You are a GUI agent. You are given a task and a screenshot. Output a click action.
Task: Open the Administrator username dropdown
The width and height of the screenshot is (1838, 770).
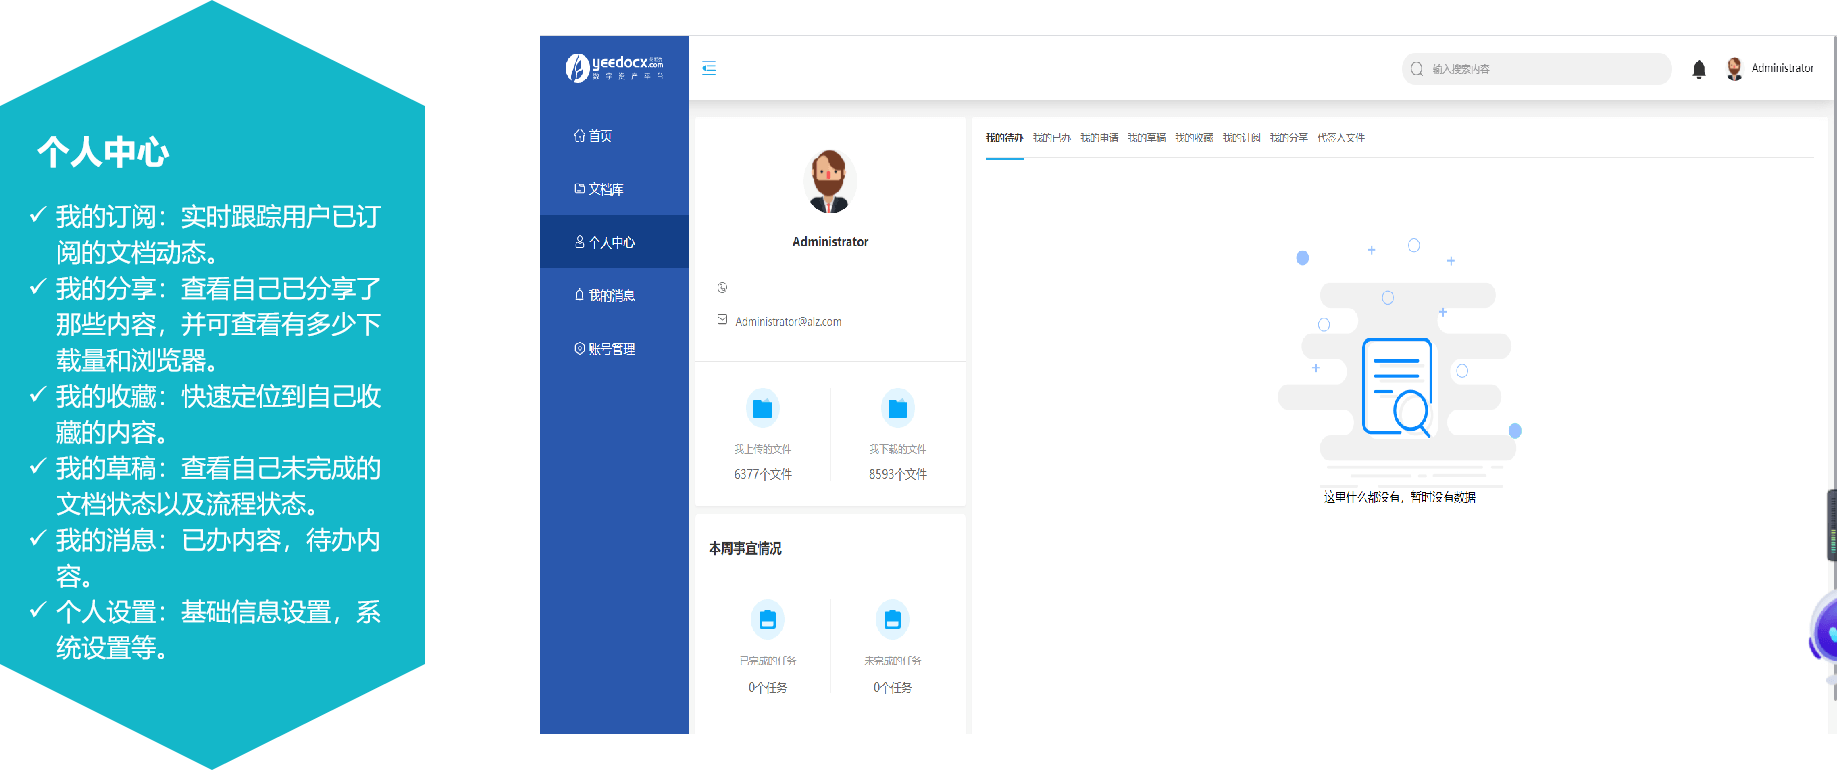1782,69
